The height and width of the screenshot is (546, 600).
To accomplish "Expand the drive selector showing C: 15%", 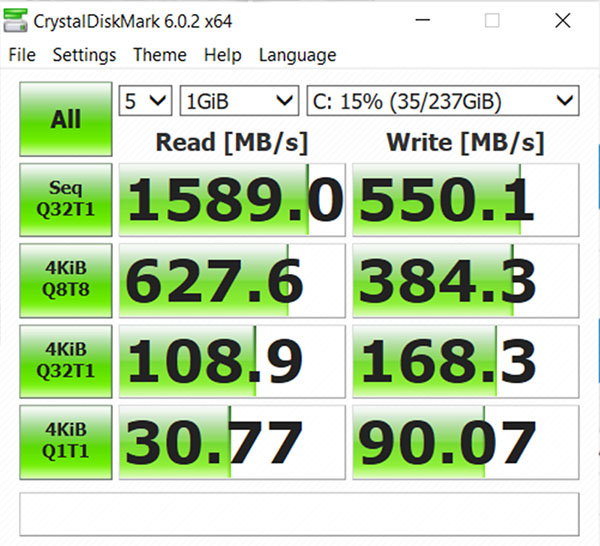I will tap(443, 101).
